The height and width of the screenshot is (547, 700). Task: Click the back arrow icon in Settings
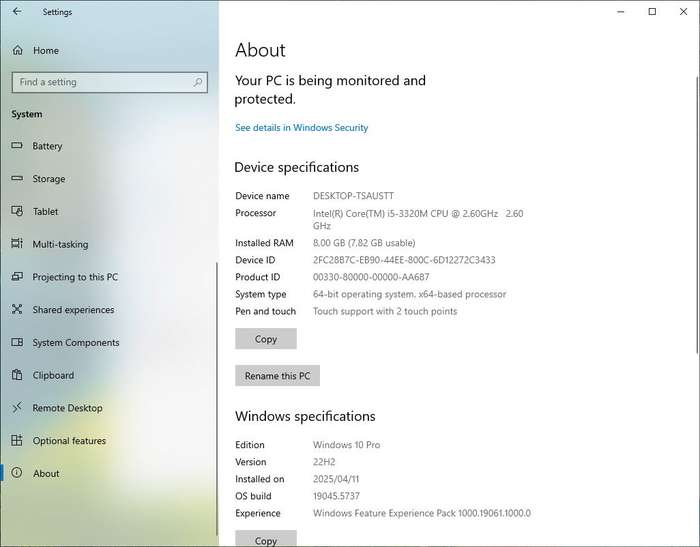click(17, 12)
